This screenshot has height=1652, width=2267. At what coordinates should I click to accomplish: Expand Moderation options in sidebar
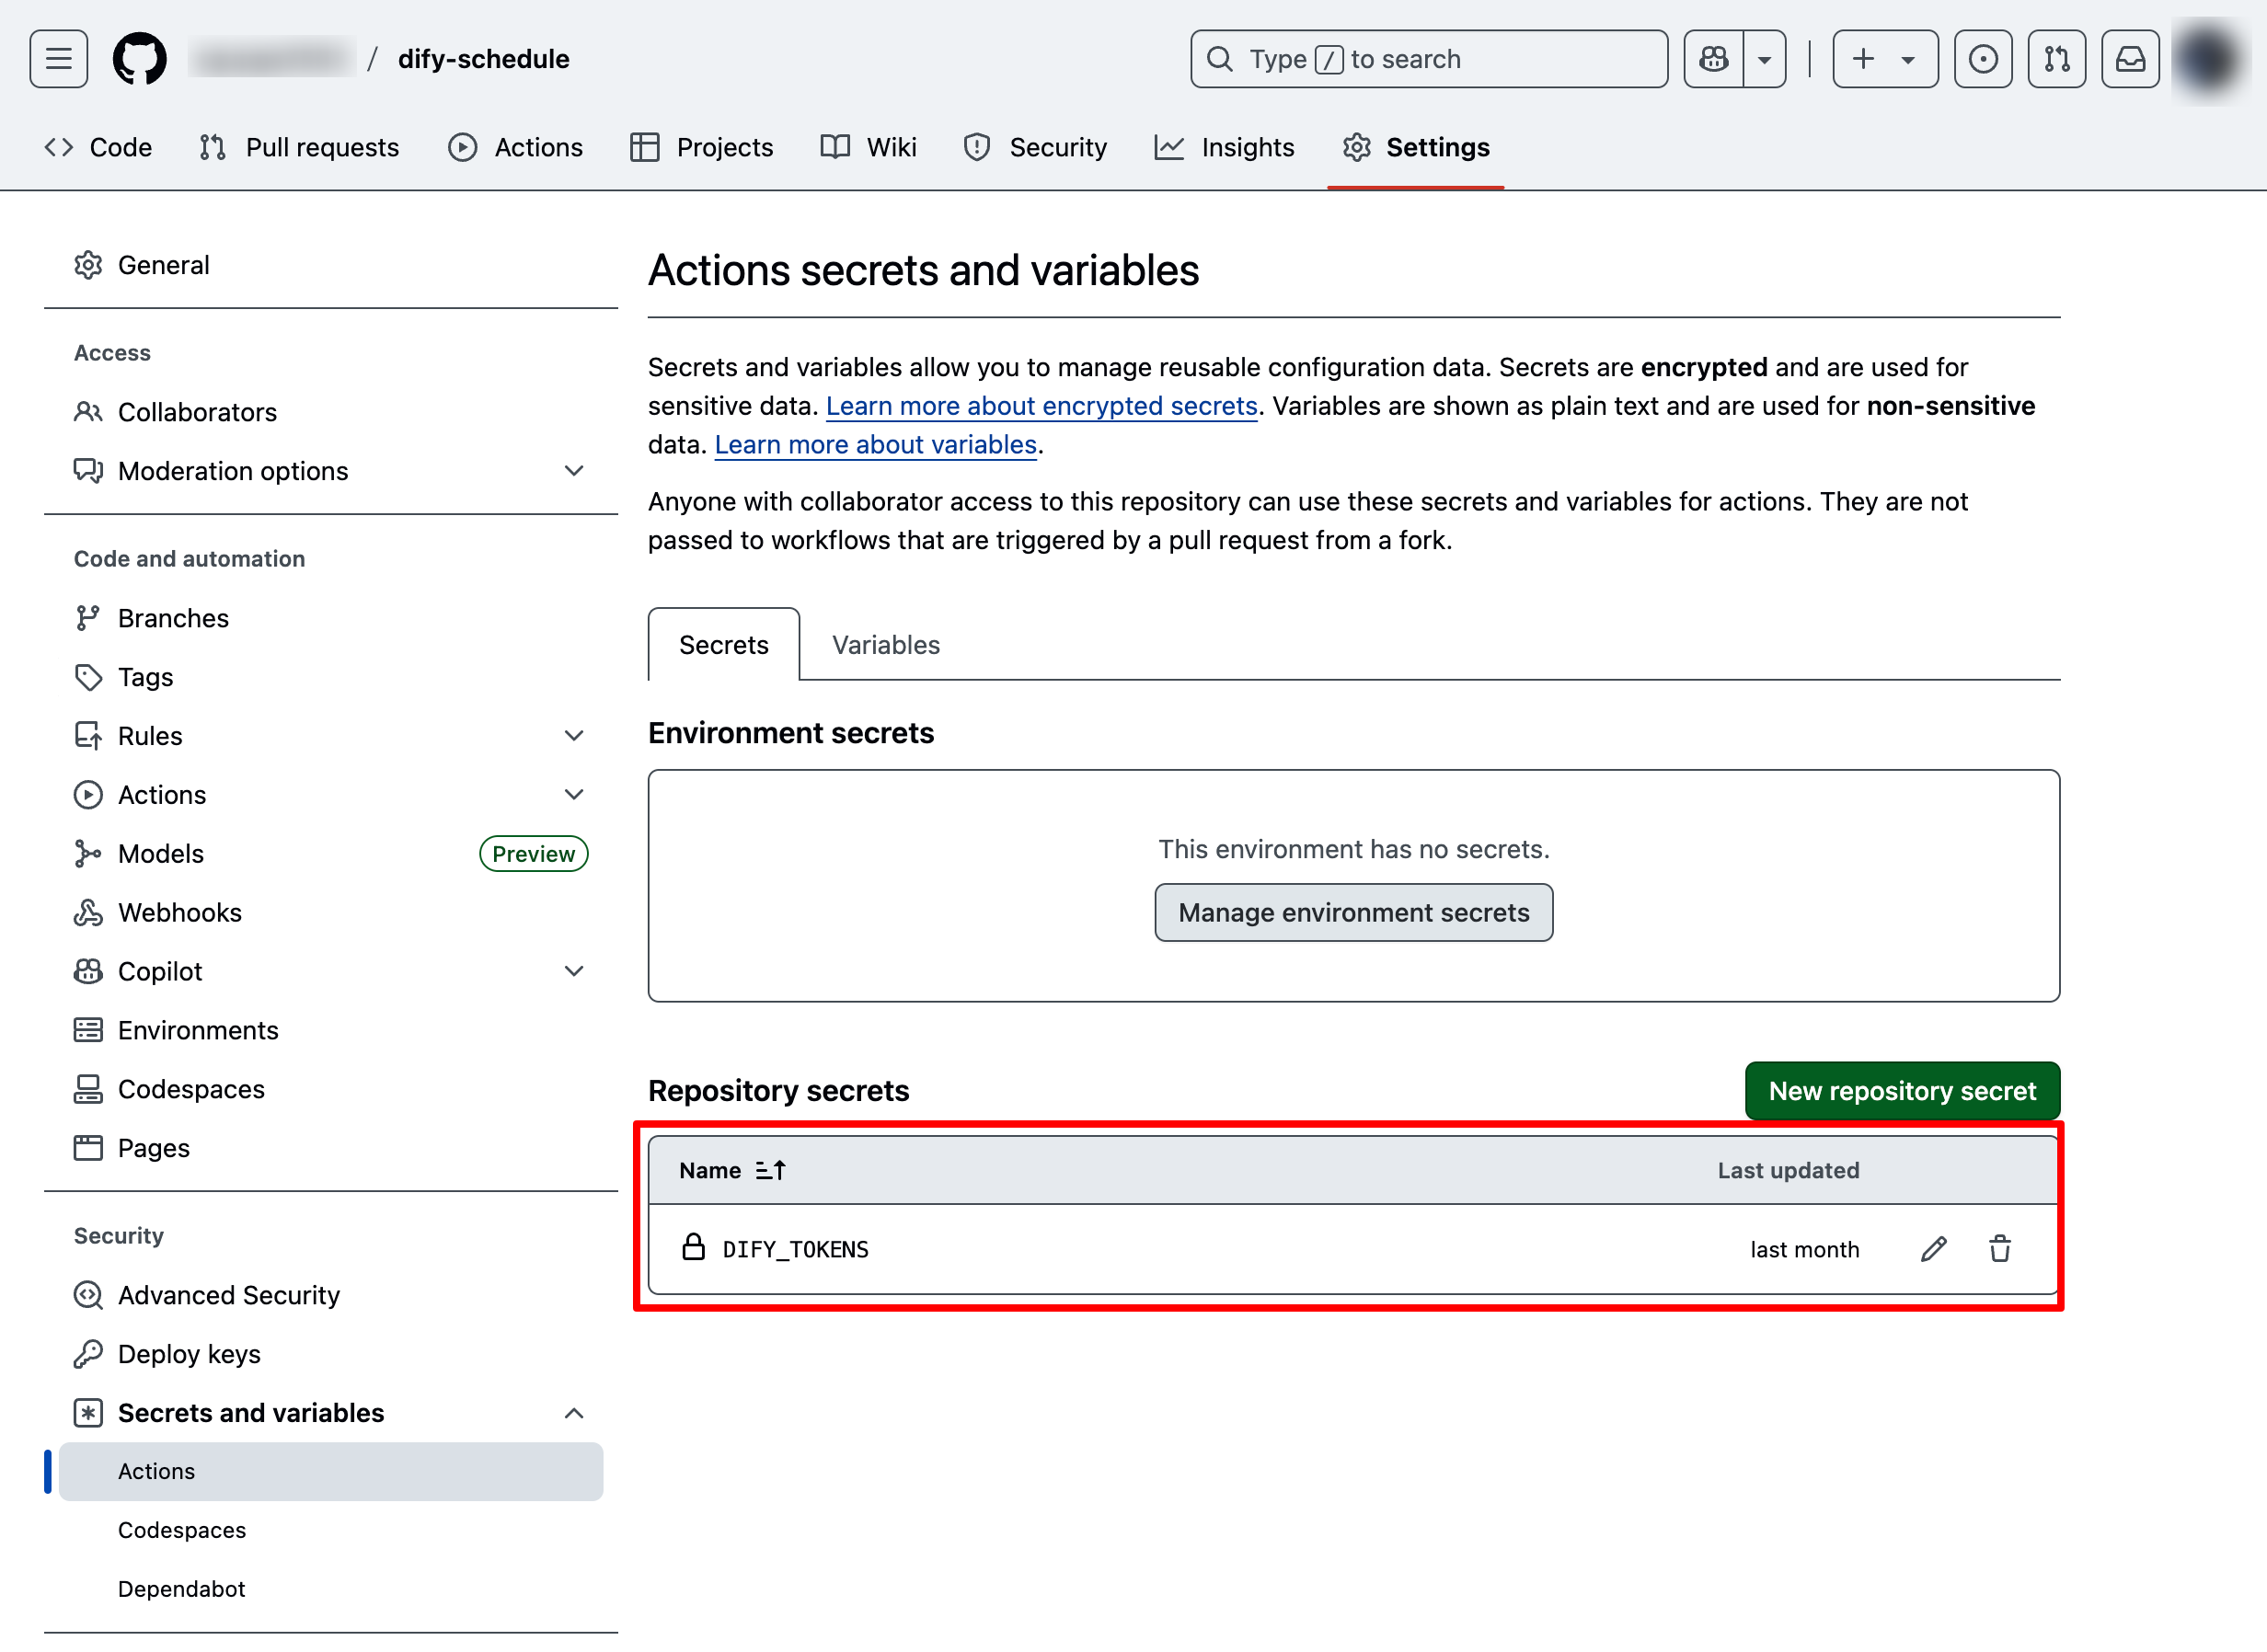573,471
